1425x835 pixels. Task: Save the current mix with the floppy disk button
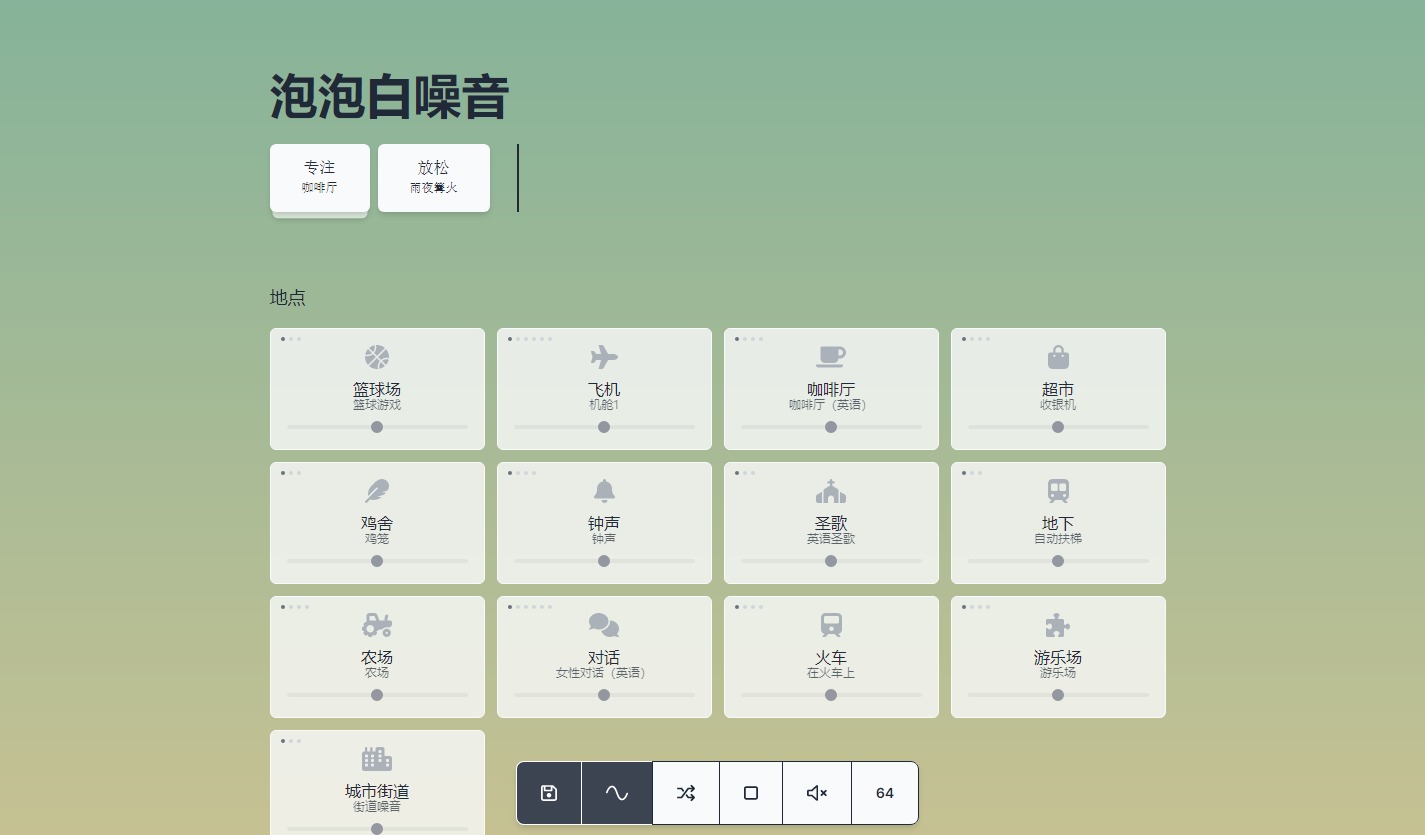pos(549,793)
